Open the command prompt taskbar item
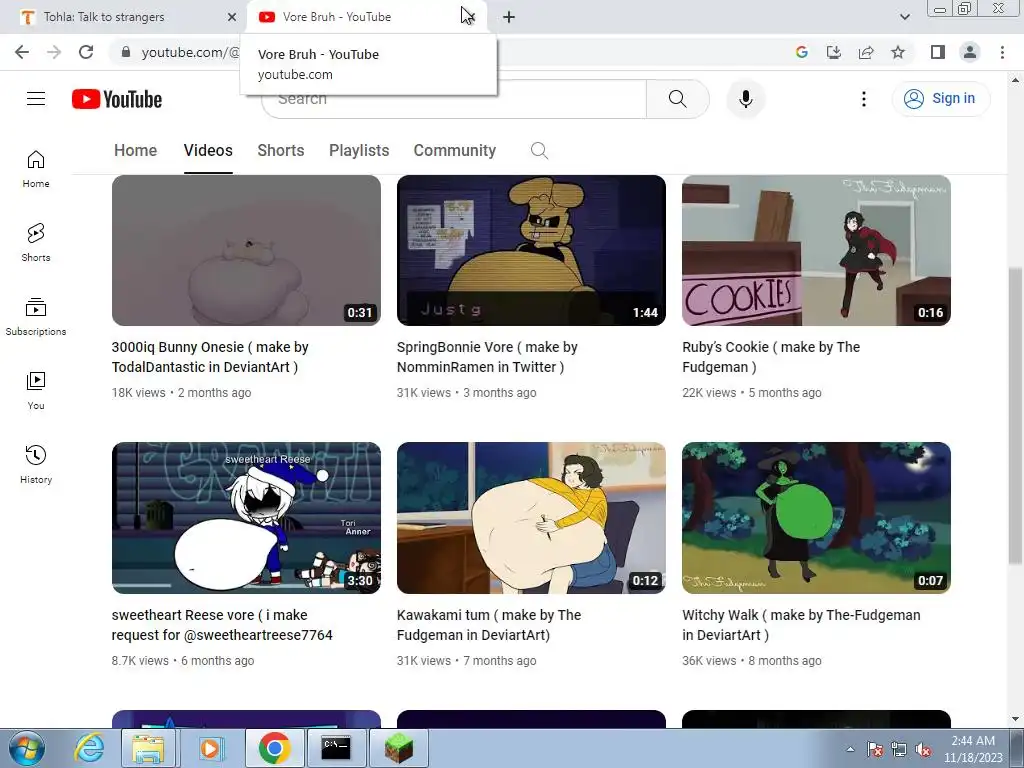 tap(336, 748)
